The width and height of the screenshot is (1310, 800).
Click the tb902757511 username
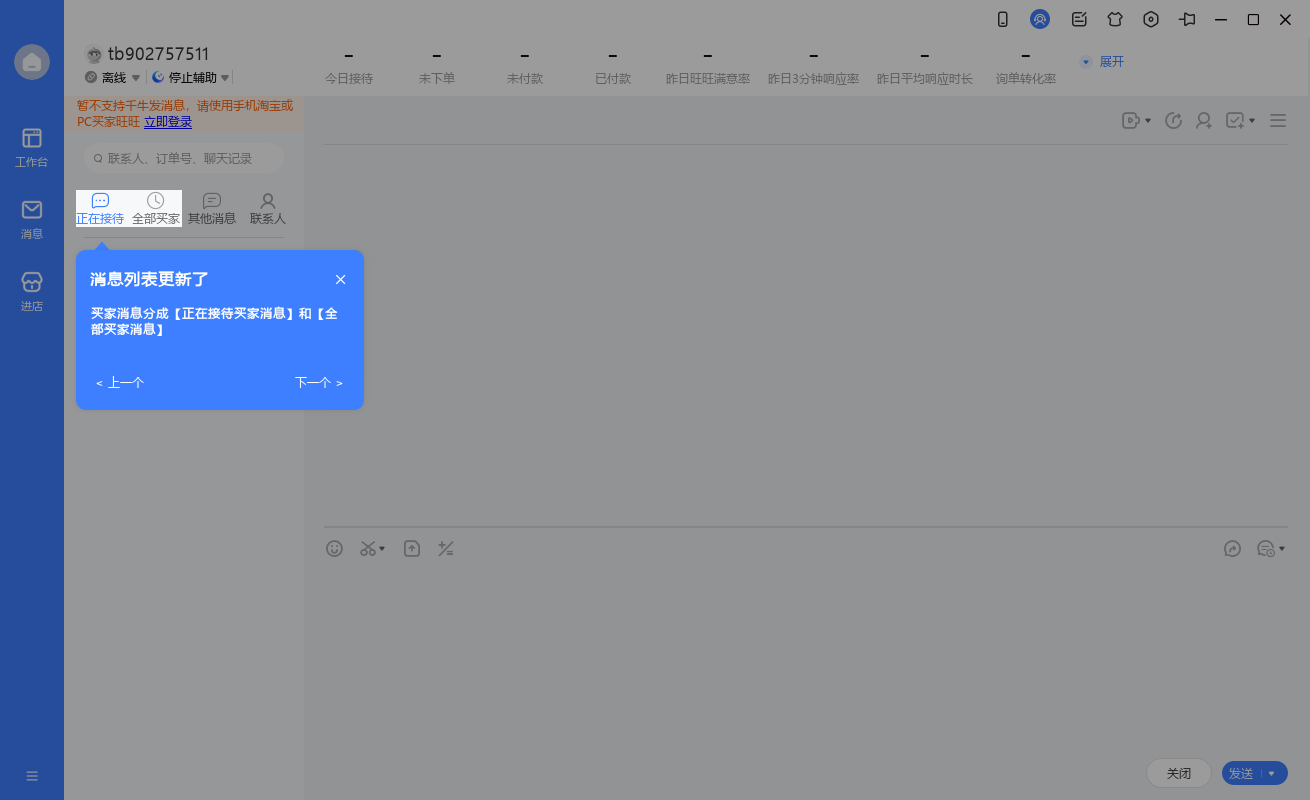click(x=159, y=54)
